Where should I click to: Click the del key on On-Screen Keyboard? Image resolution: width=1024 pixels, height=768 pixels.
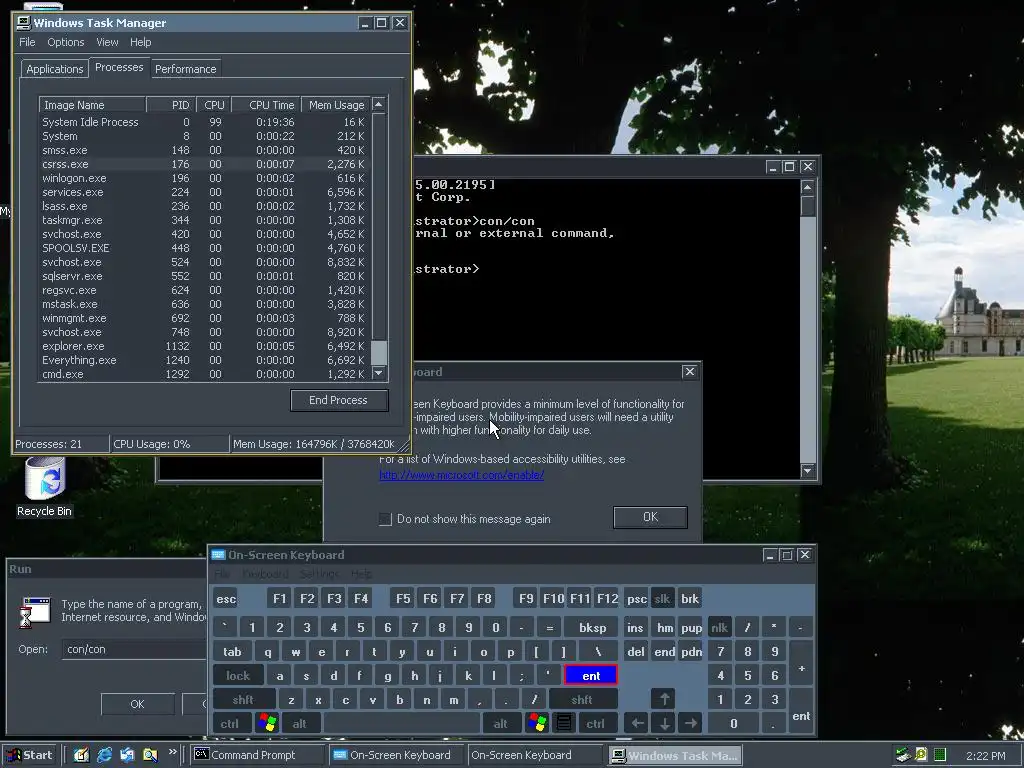(635, 651)
